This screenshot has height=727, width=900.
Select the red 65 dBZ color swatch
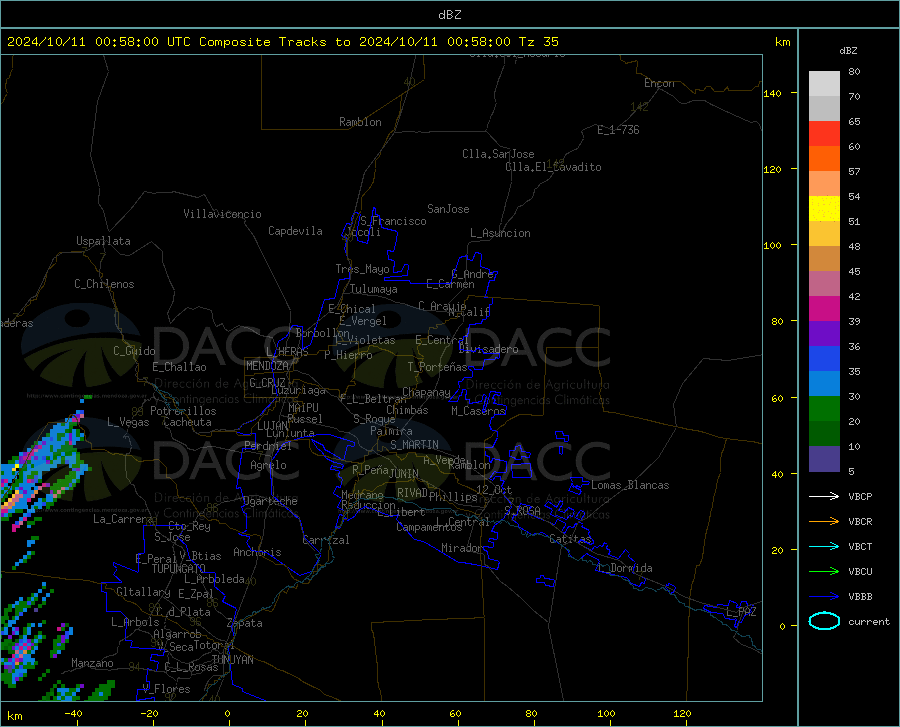[x=824, y=134]
